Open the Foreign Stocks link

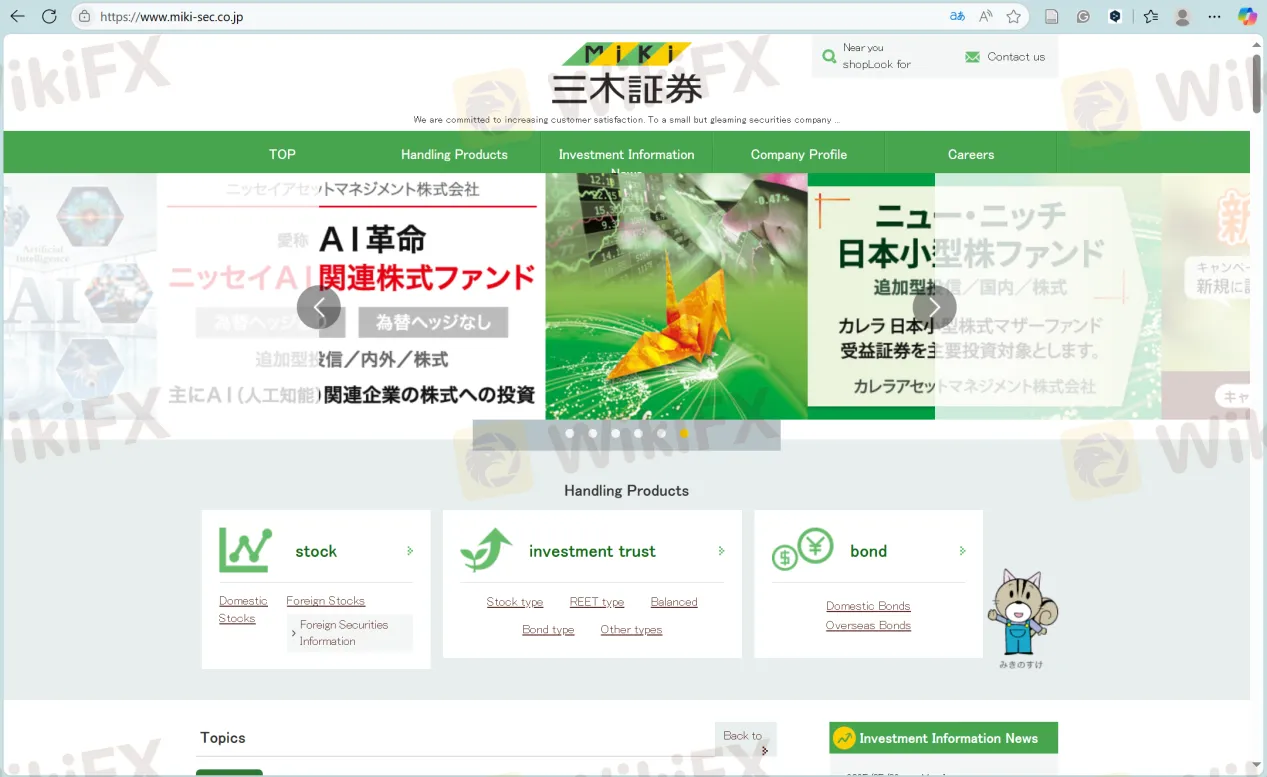325,601
